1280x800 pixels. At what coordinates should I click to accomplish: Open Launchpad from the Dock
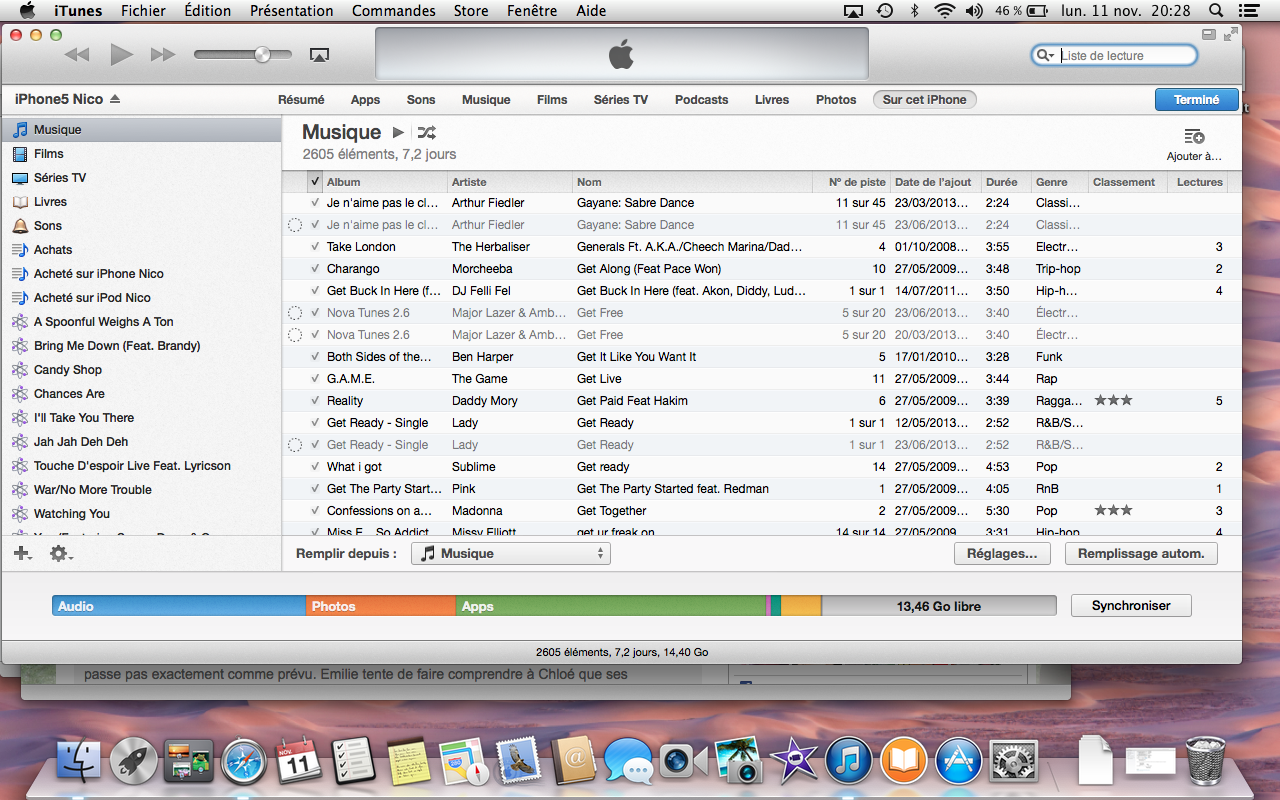[x=133, y=762]
